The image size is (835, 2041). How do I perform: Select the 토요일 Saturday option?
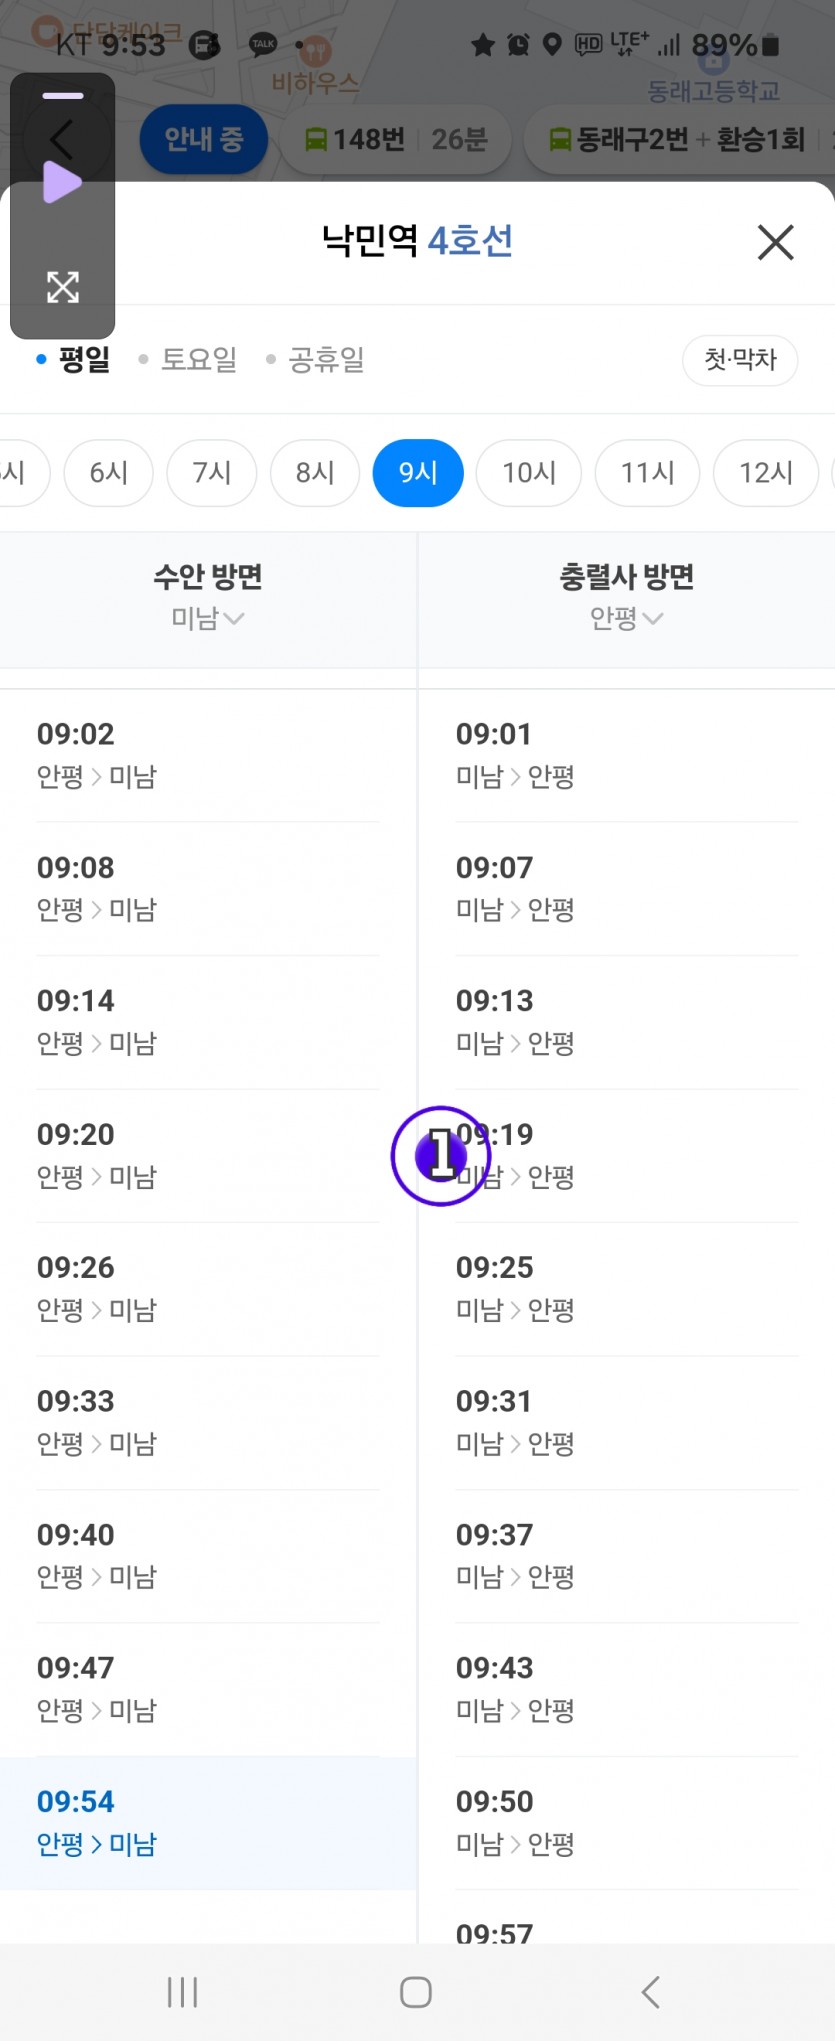(x=188, y=359)
